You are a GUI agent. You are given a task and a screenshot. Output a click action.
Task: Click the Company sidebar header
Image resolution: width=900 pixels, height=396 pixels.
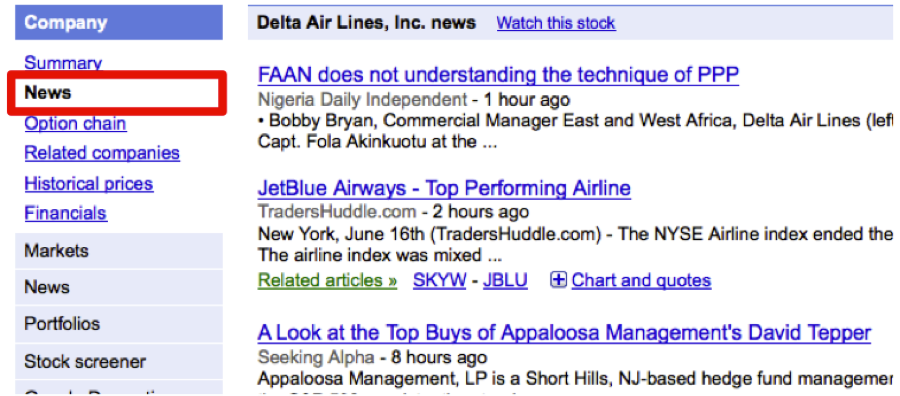(x=119, y=22)
